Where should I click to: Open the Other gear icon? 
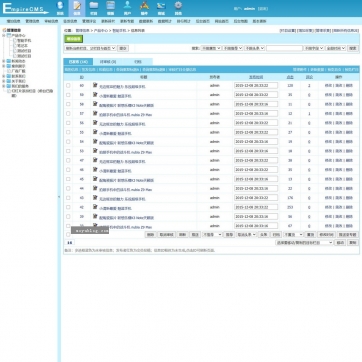tap(178, 8)
